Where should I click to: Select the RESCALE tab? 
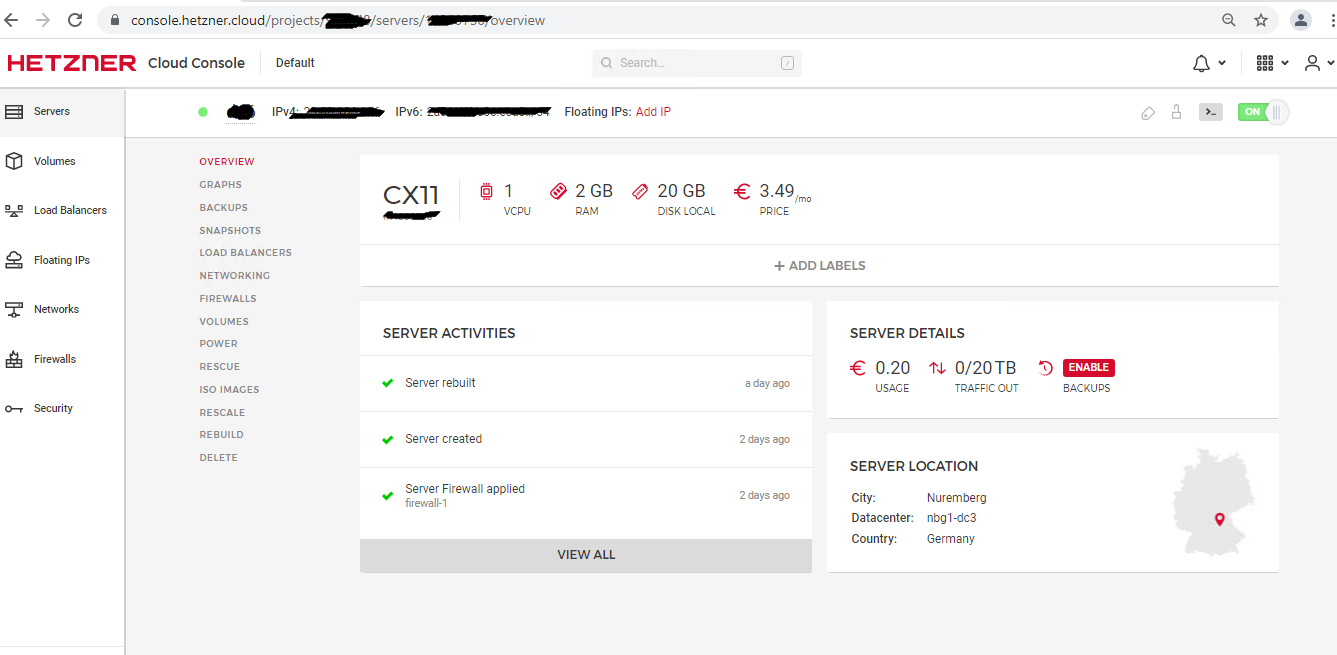pyautogui.click(x=222, y=413)
